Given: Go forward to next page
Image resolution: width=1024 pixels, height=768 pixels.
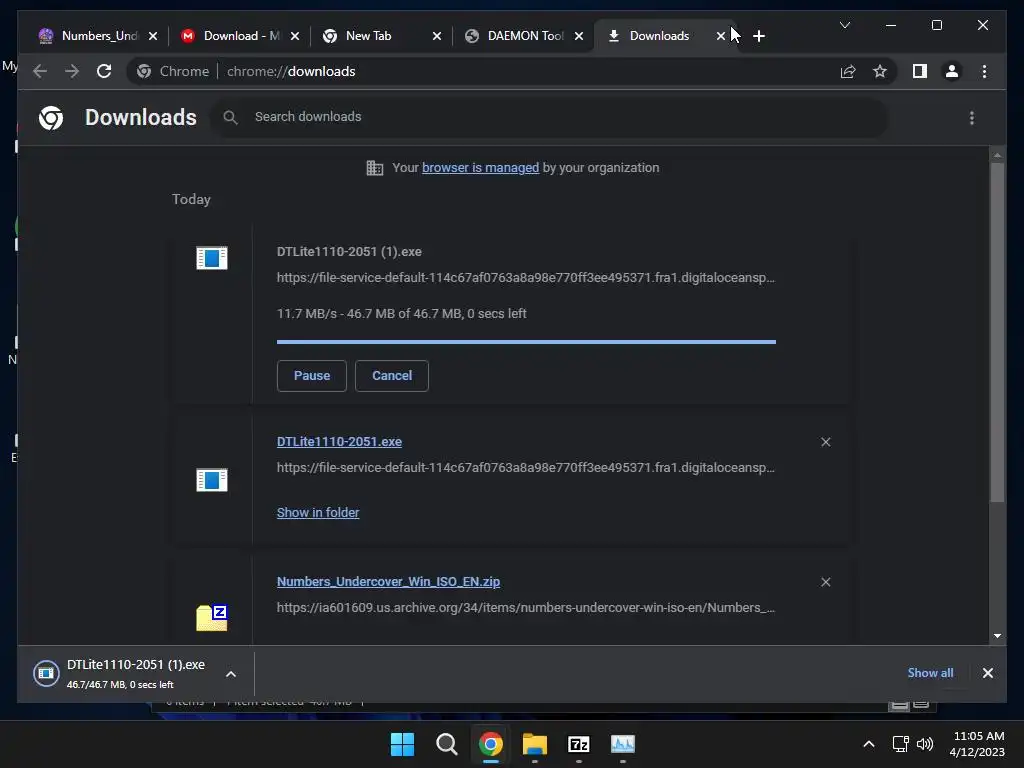Looking at the screenshot, I should click(x=72, y=71).
